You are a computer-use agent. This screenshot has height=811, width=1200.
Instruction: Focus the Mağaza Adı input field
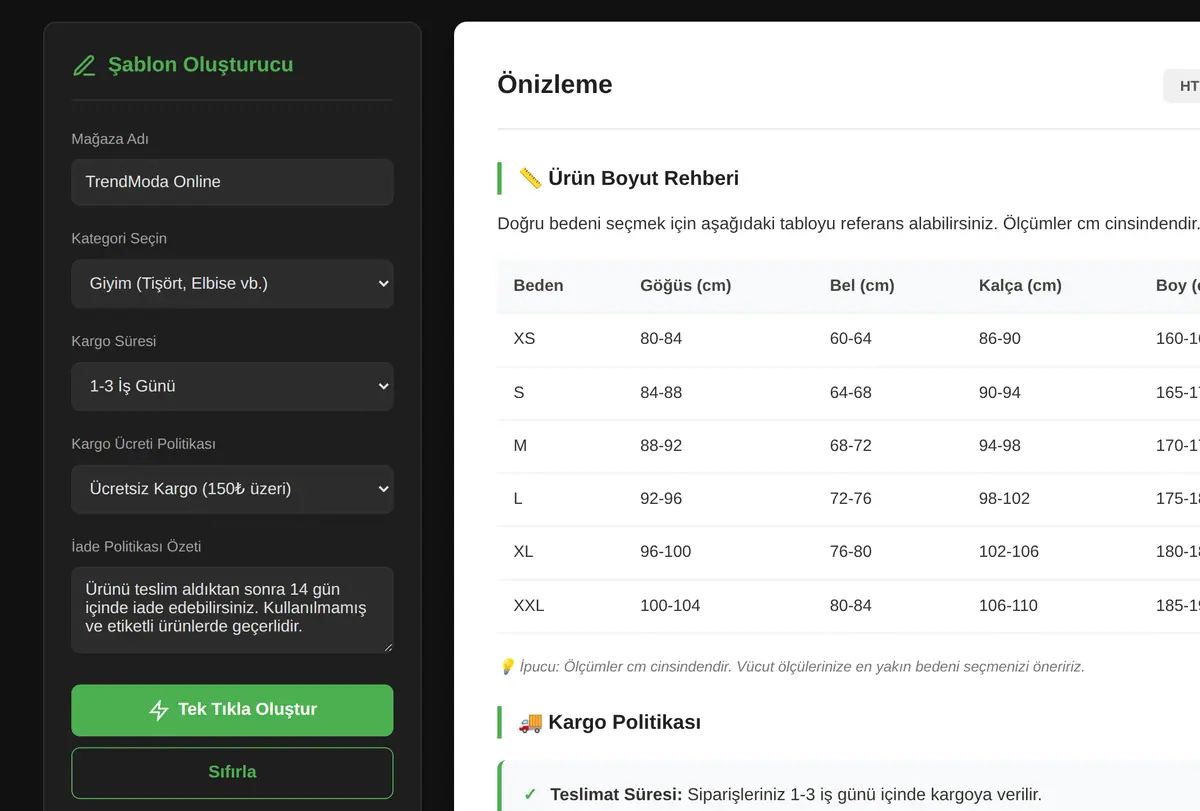point(232,182)
